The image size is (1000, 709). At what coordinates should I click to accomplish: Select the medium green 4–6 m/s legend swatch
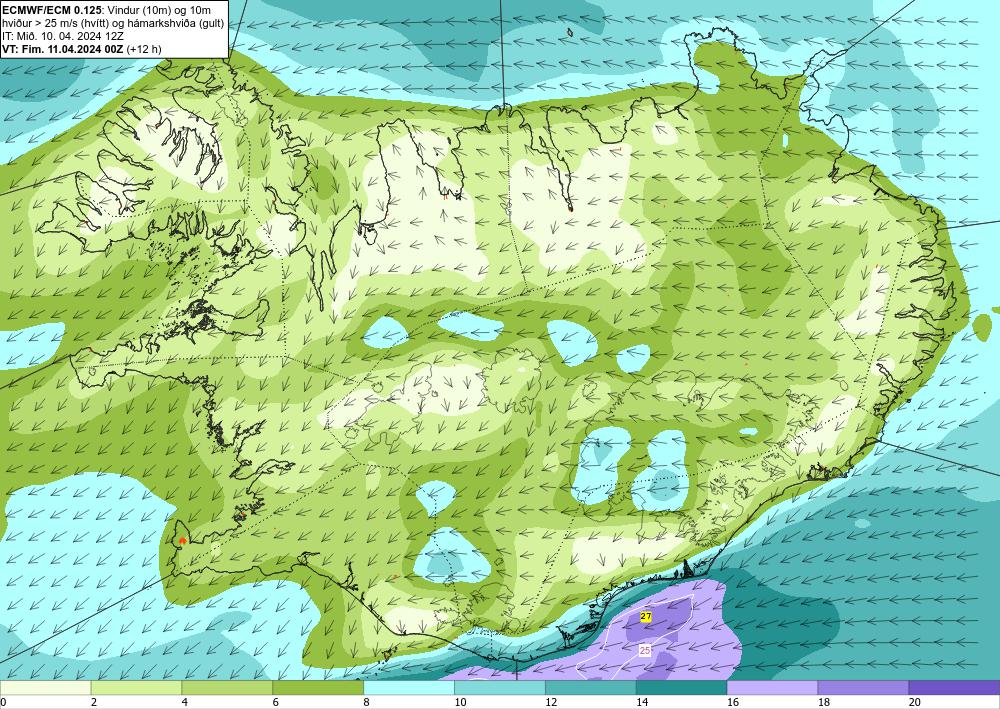pos(227,688)
